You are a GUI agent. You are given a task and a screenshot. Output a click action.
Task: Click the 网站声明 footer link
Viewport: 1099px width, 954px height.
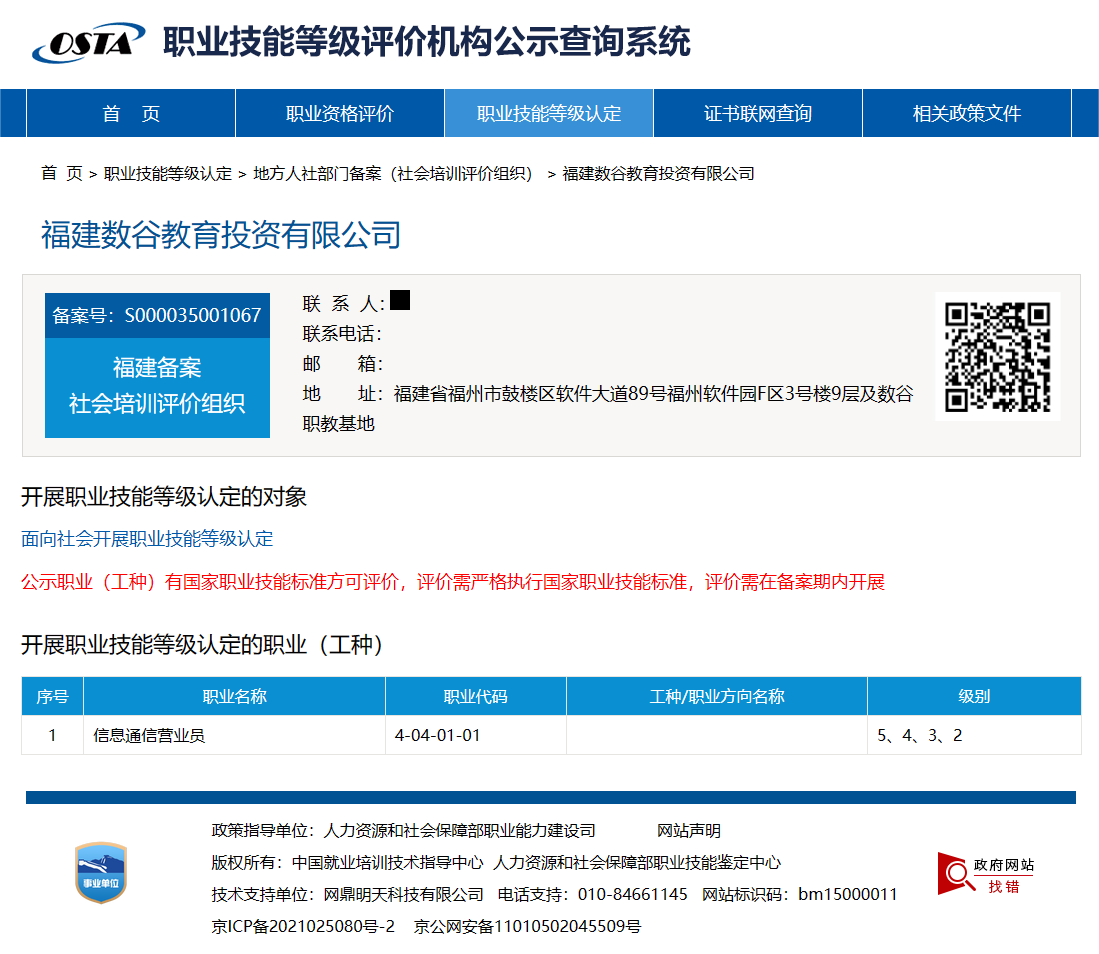click(688, 831)
